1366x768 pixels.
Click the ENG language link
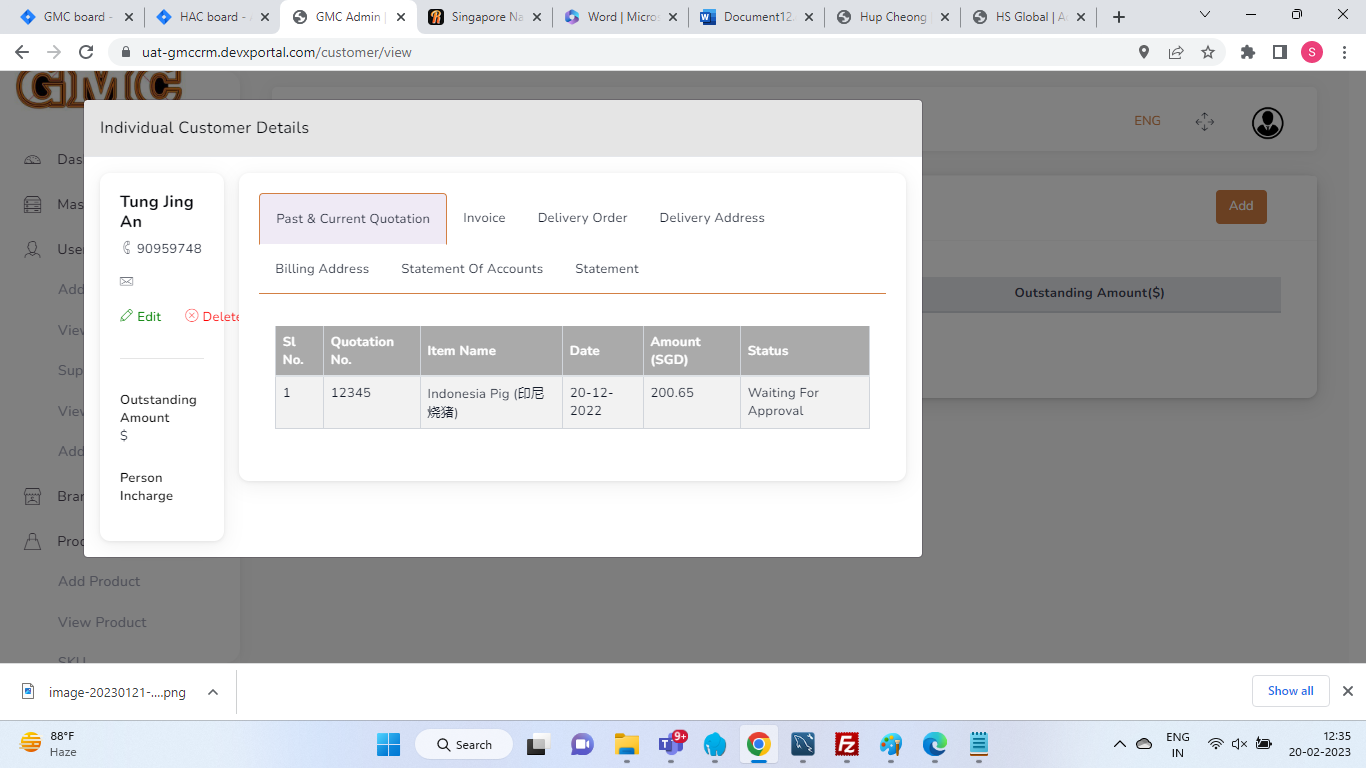(1147, 121)
